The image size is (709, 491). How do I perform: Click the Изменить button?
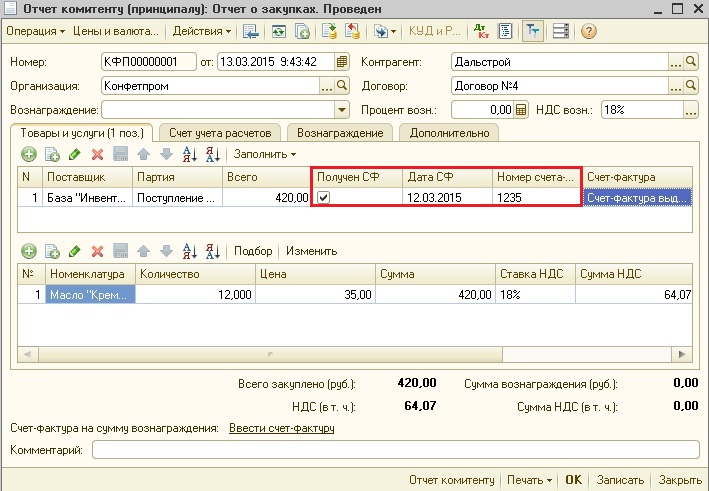(x=312, y=251)
